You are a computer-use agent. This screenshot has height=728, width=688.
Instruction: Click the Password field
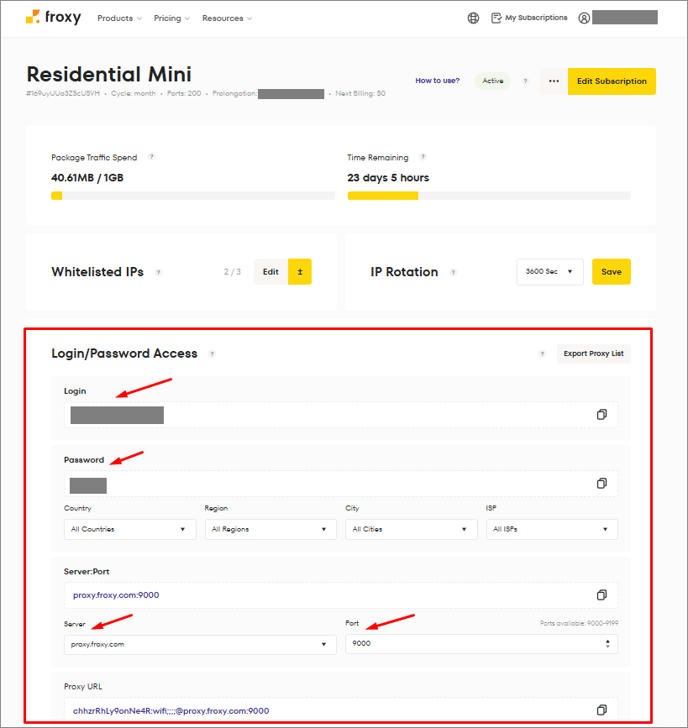point(341,484)
